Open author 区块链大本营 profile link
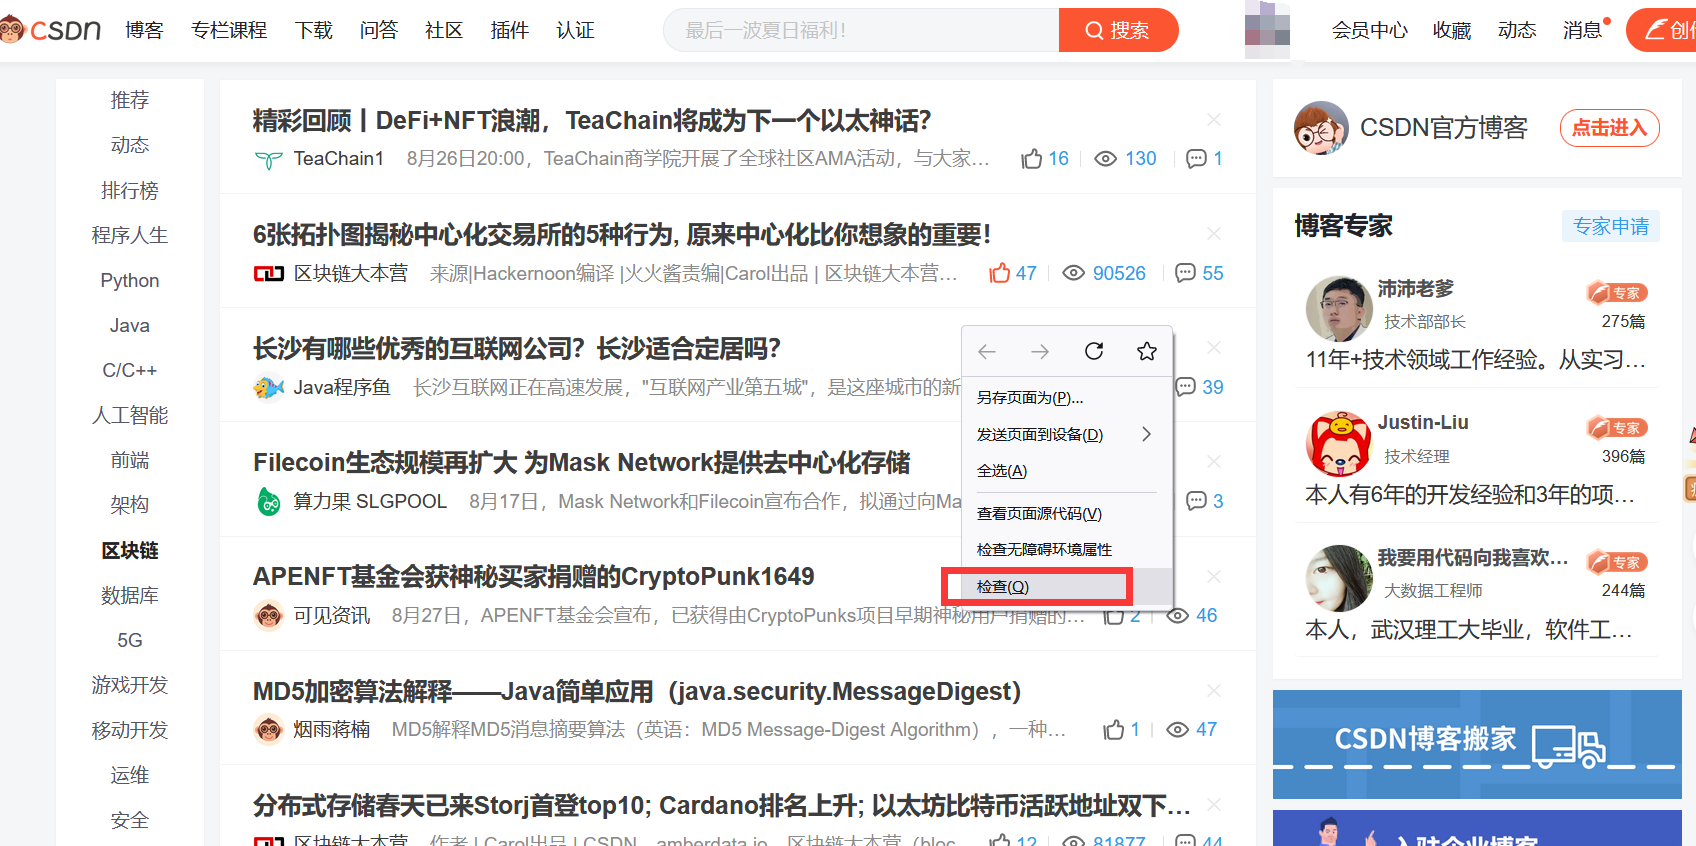 coord(351,273)
